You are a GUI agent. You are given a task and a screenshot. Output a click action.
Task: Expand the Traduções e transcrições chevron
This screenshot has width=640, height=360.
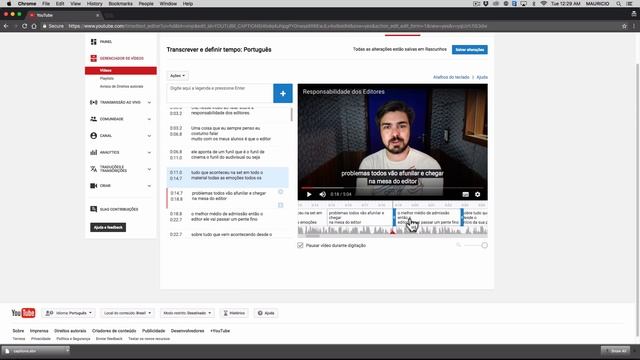(149, 169)
